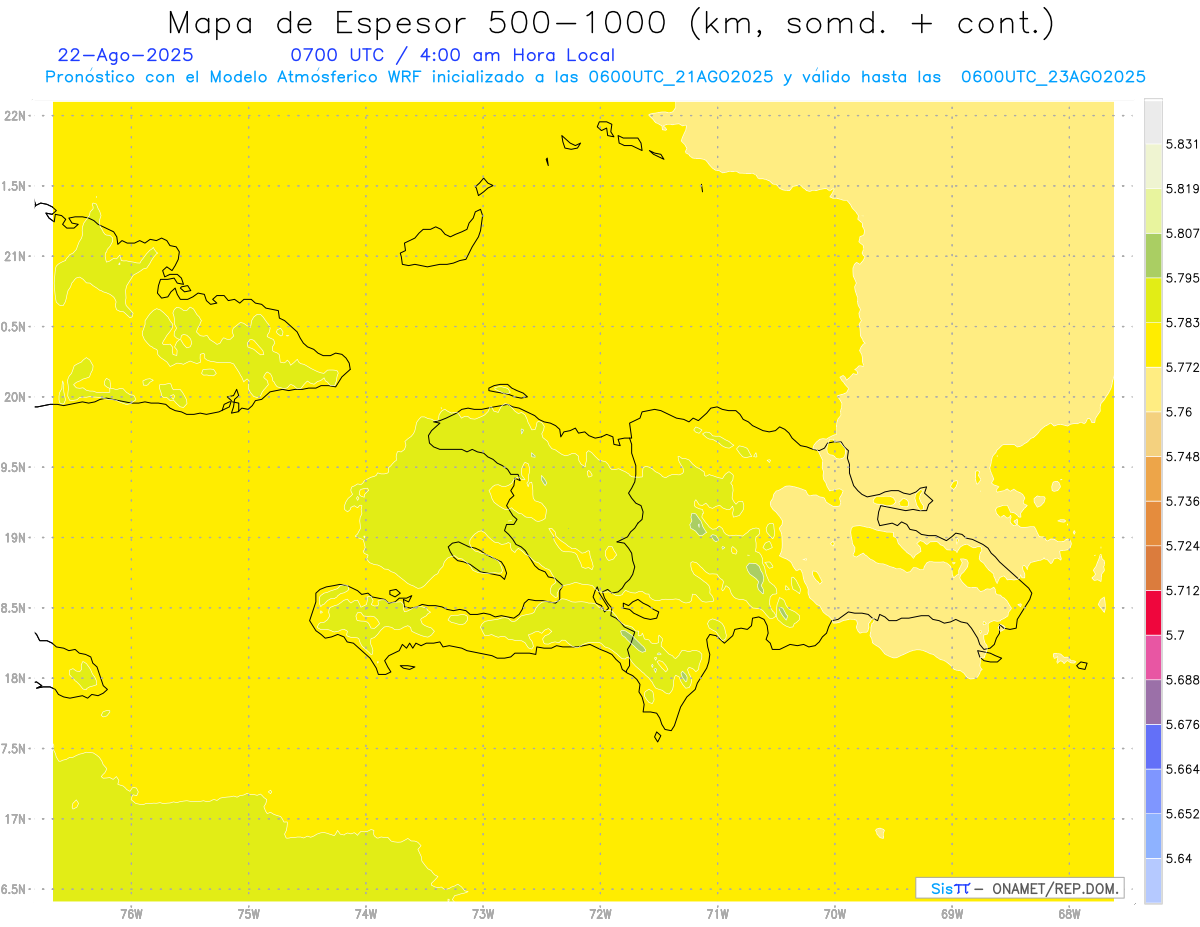Click the time label "0700 UTC / 4:00 am Hora Local"
Viewport: 1200px width, 927px height.
tap(452, 56)
